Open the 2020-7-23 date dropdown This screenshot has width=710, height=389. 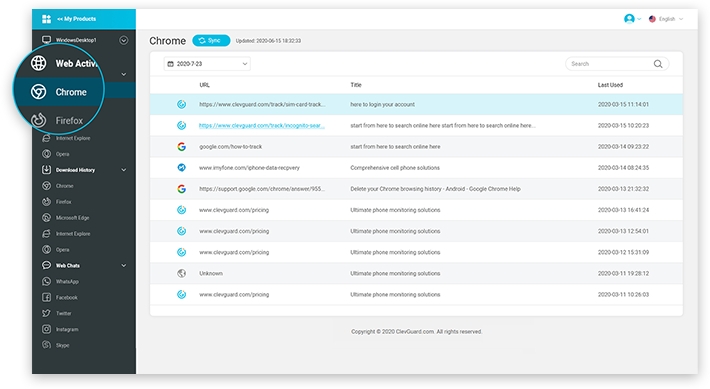point(207,64)
